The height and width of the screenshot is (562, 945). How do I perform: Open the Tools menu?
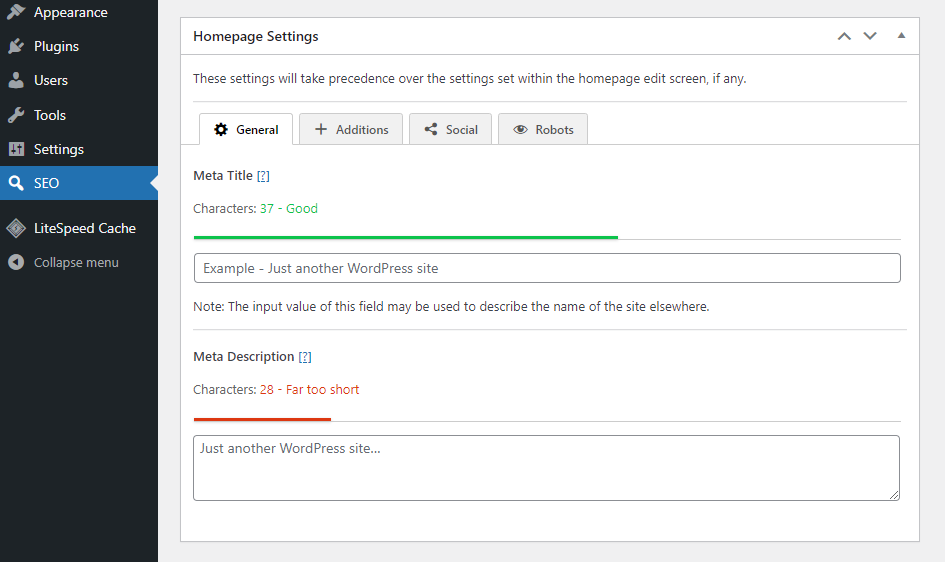tap(79, 114)
